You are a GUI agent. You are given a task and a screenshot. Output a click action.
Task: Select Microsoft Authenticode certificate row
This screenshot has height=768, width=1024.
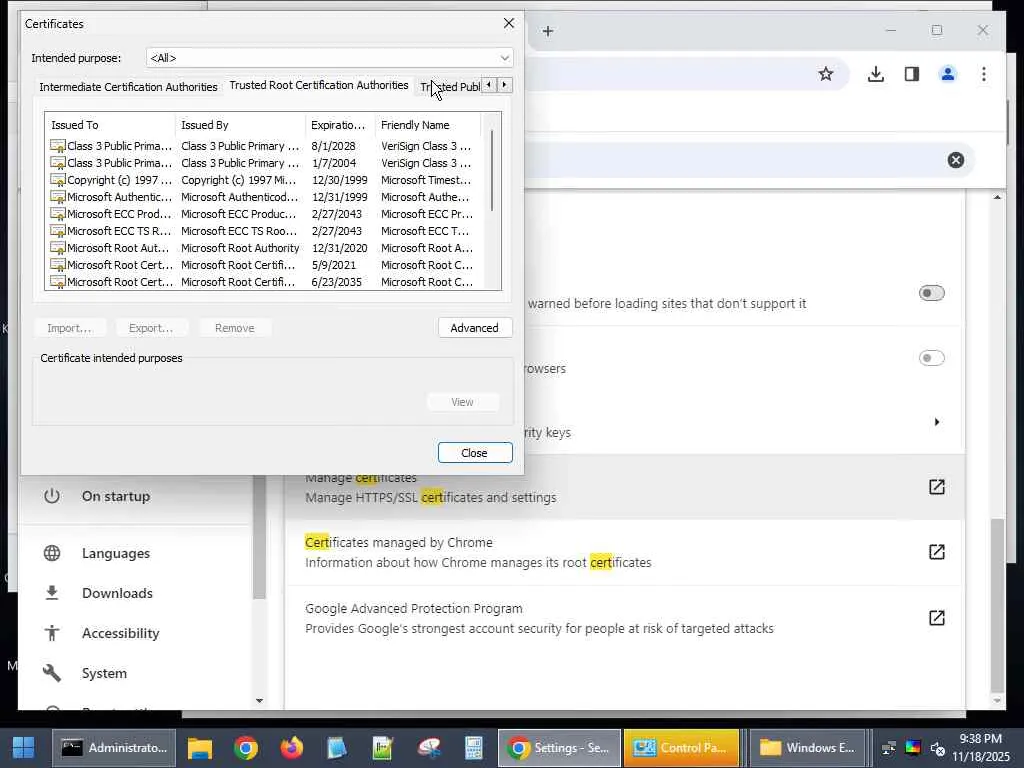pos(264,197)
